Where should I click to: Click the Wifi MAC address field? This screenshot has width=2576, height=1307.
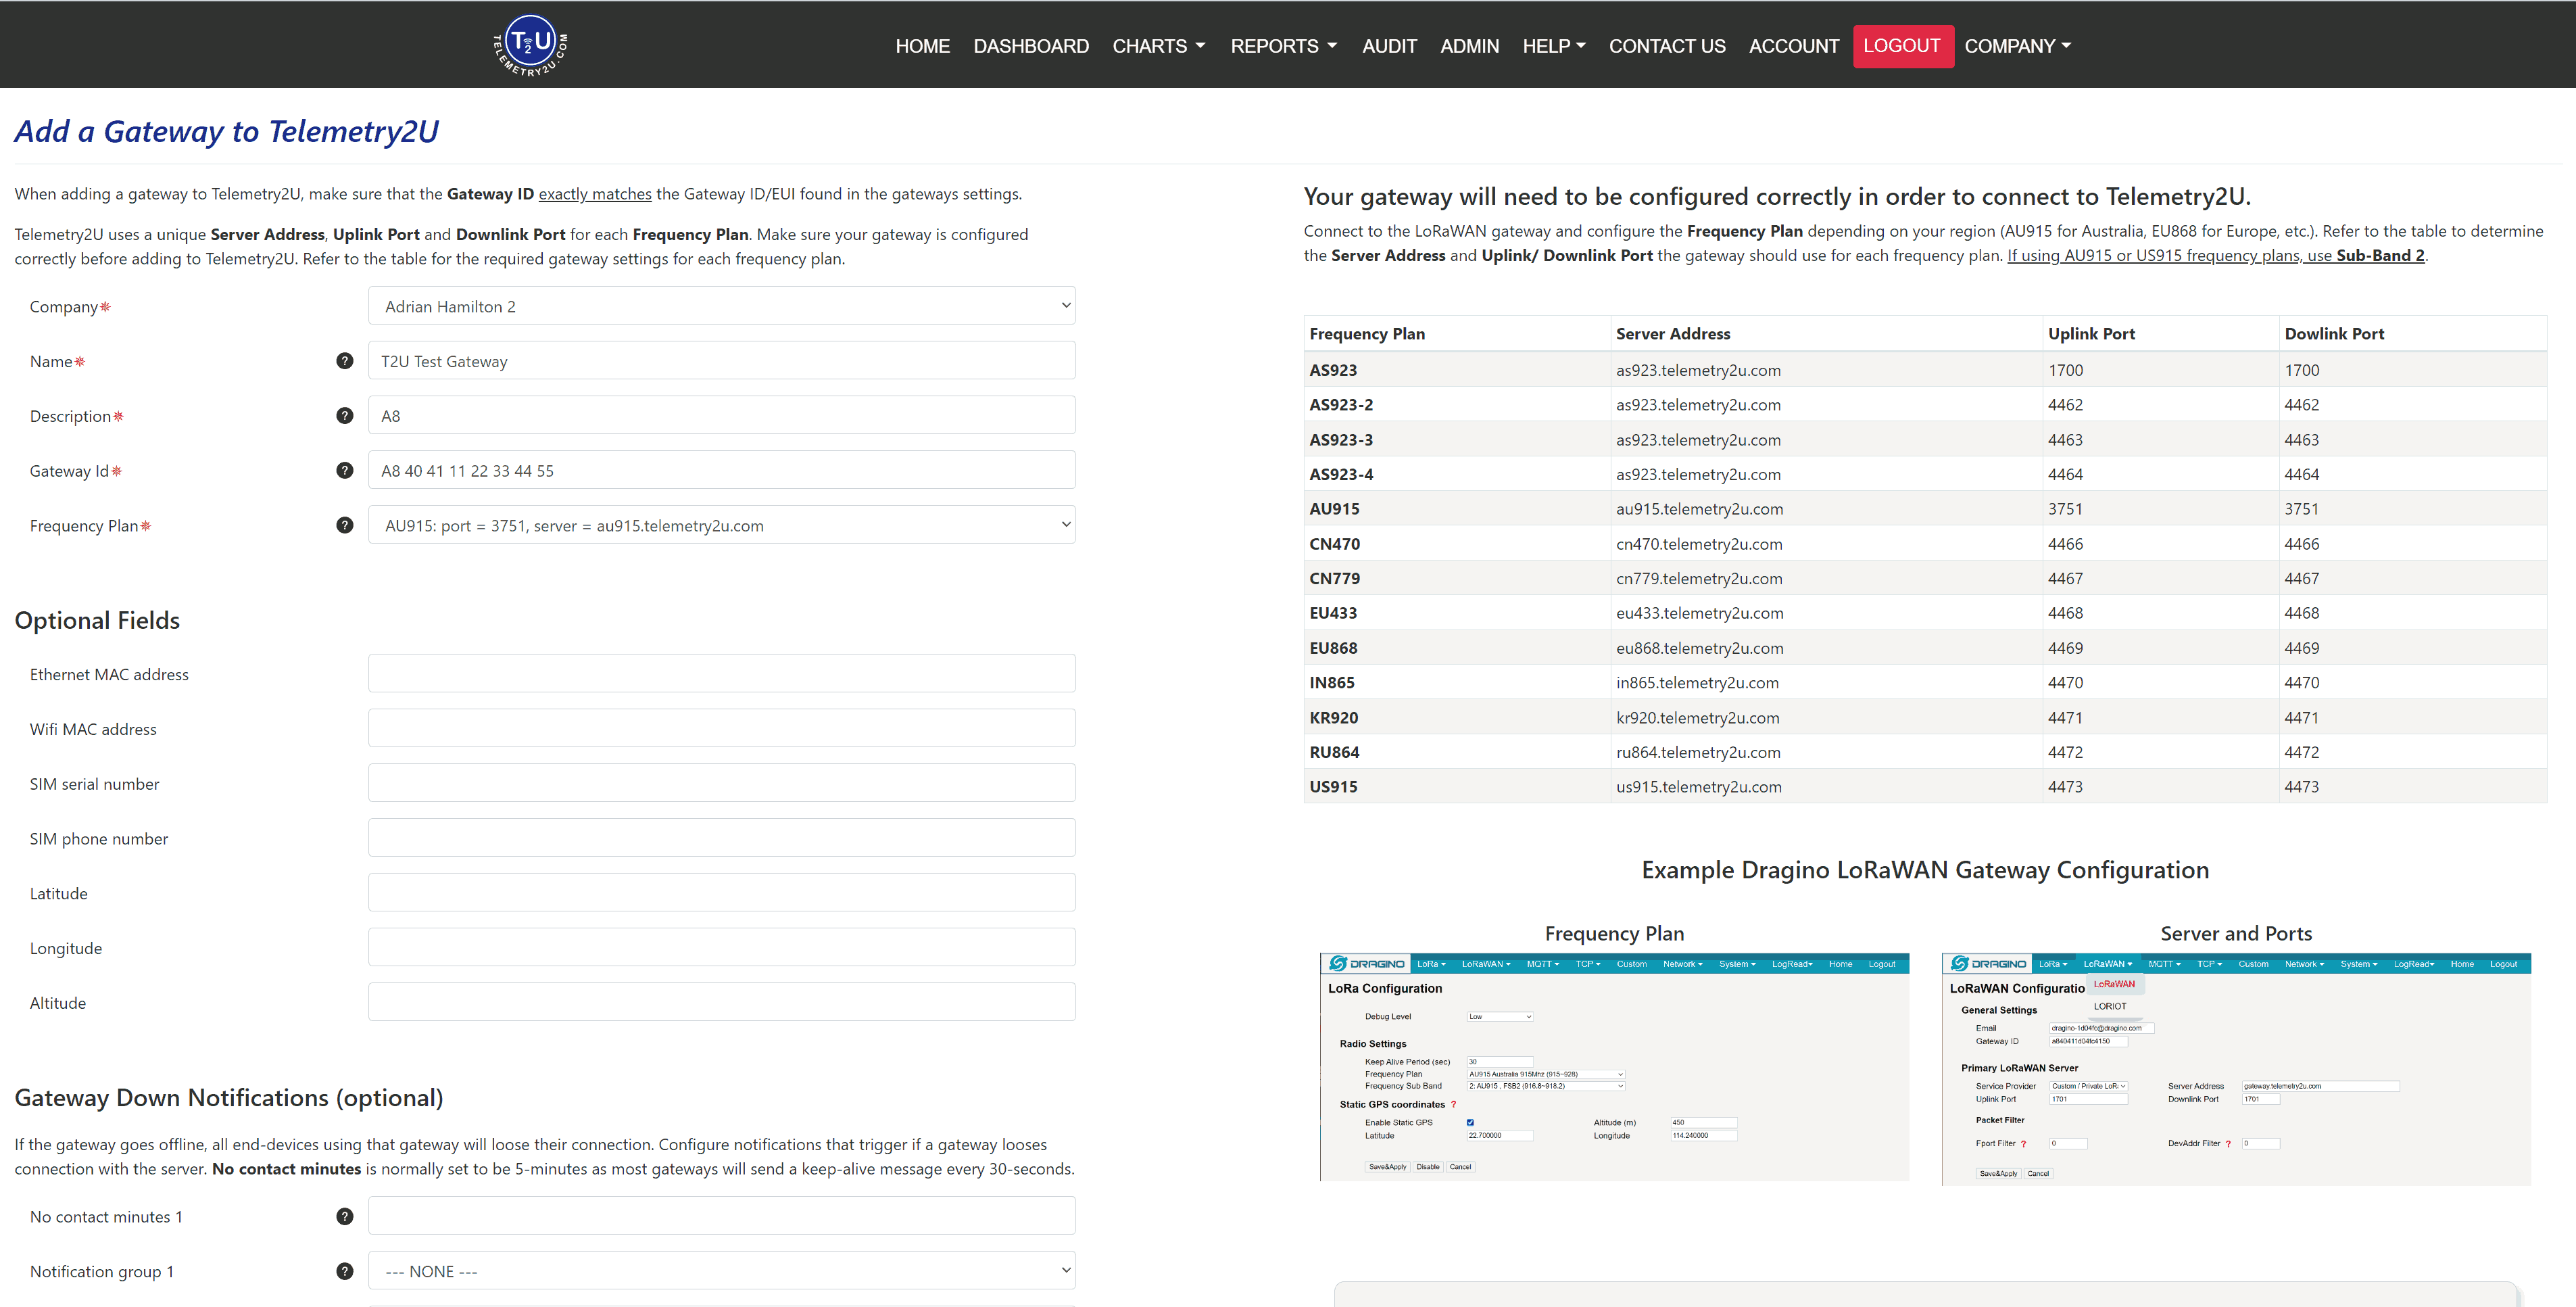(721, 728)
